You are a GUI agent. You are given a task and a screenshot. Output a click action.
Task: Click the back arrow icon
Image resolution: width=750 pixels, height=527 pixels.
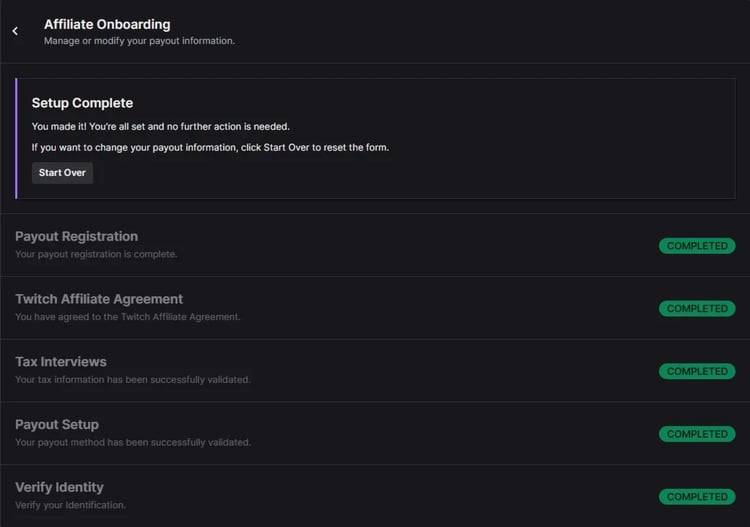[x=15, y=31]
